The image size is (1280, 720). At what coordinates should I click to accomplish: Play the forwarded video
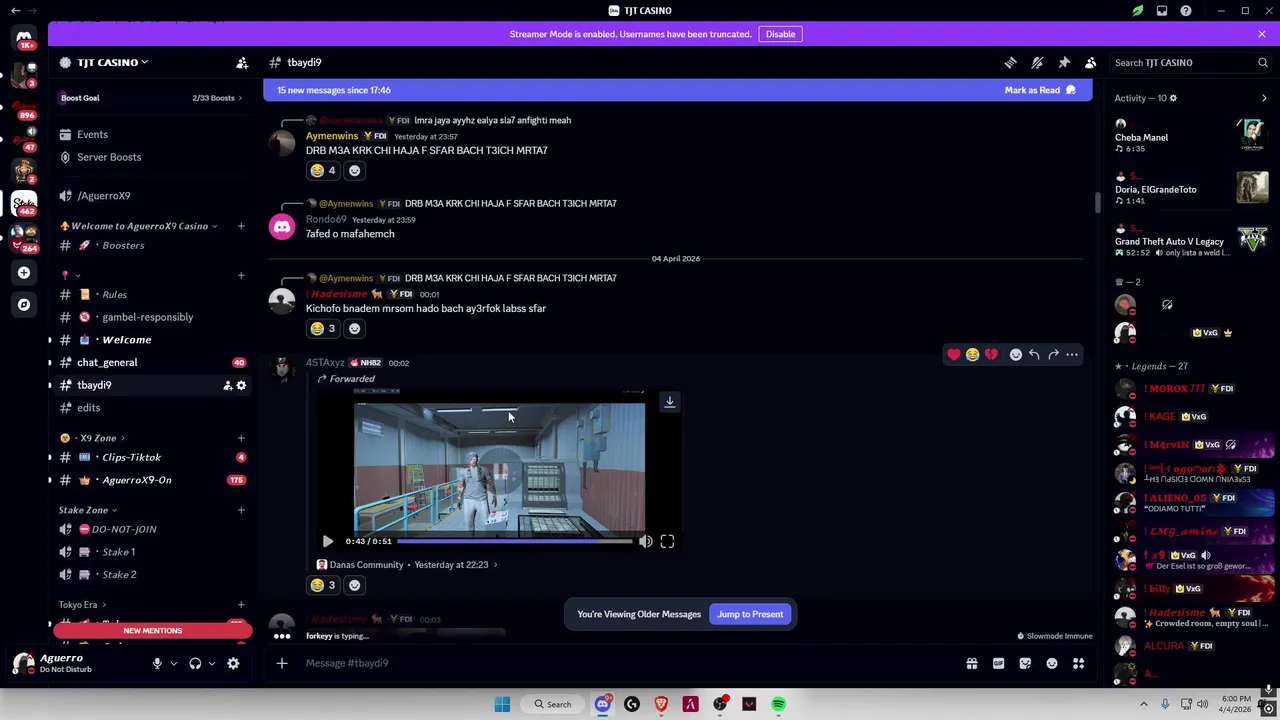pyautogui.click(x=327, y=541)
